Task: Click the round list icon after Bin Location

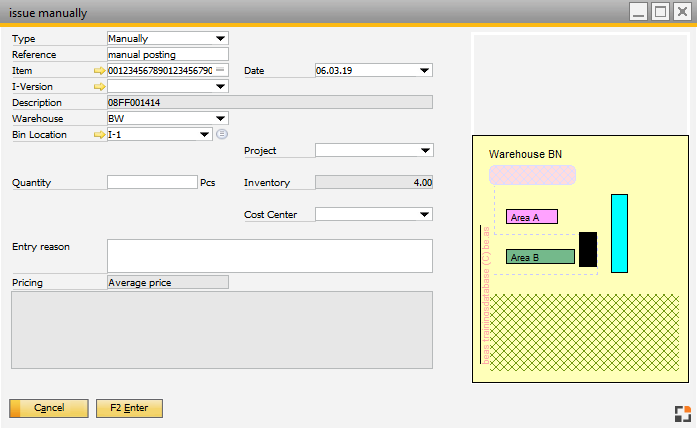Action: click(222, 134)
